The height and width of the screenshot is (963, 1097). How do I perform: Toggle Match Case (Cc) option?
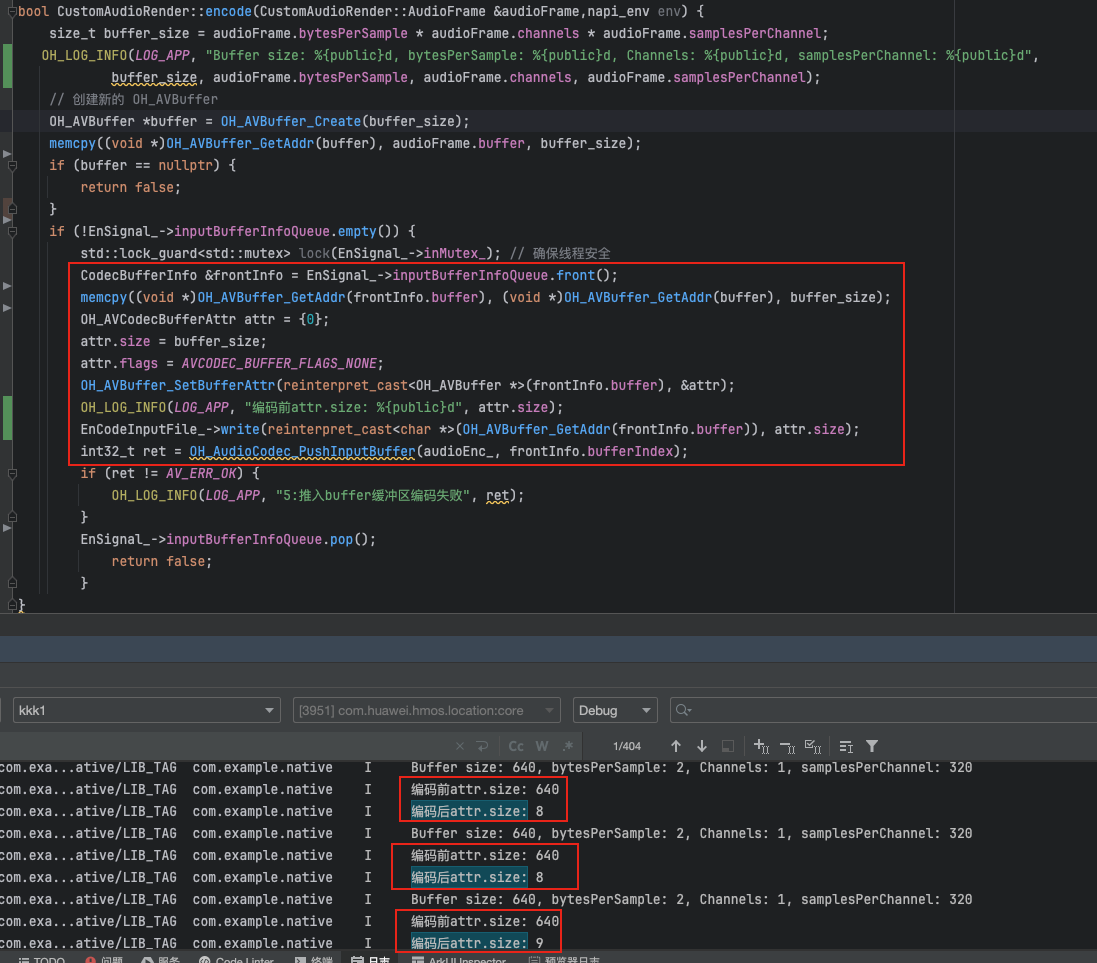pyautogui.click(x=516, y=746)
